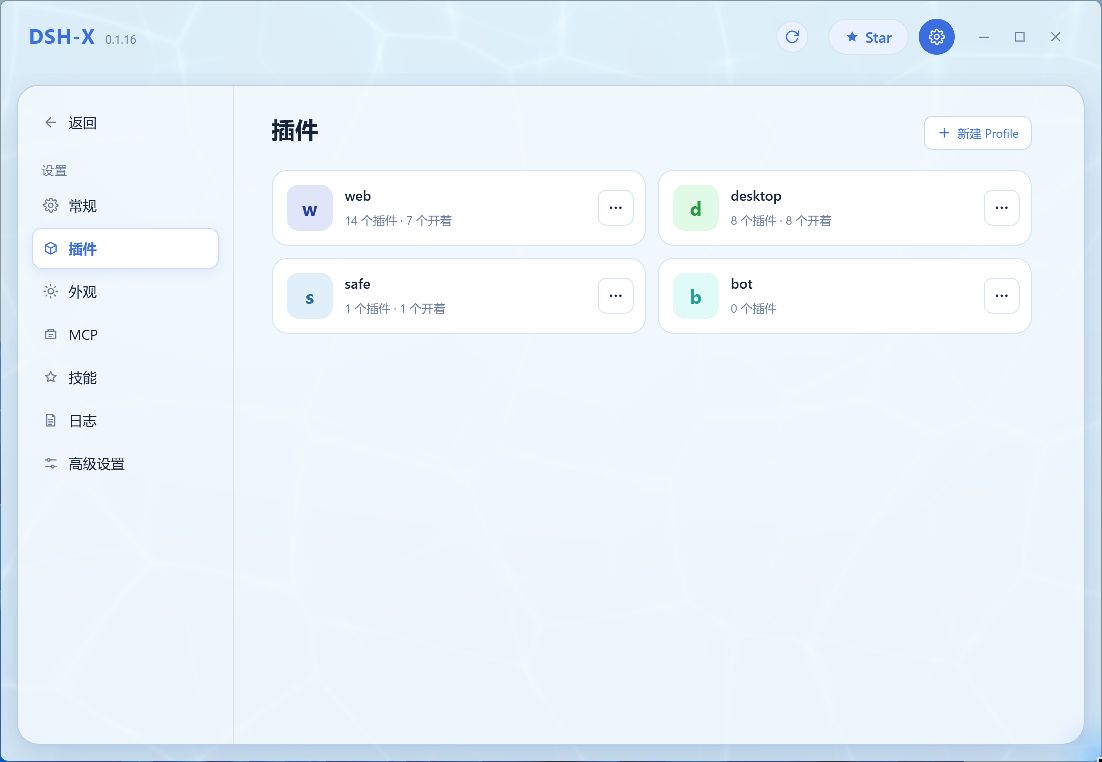The height and width of the screenshot is (762, 1102).
Task: Close the DSH-X window
Action: coord(1056,37)
